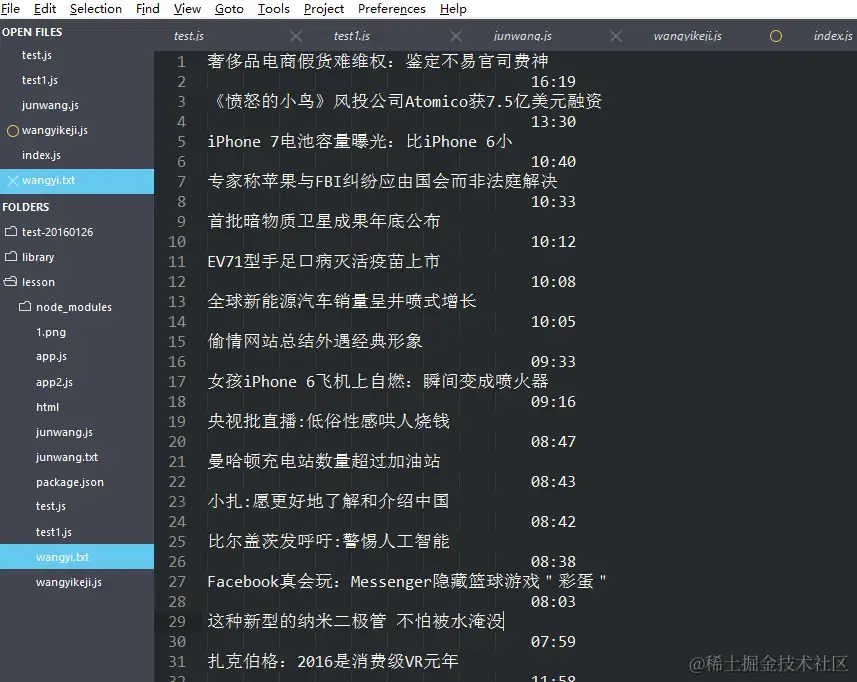Open junwang.txt in lesson folder
Screen dimensions: 857x682
point(67,457)
